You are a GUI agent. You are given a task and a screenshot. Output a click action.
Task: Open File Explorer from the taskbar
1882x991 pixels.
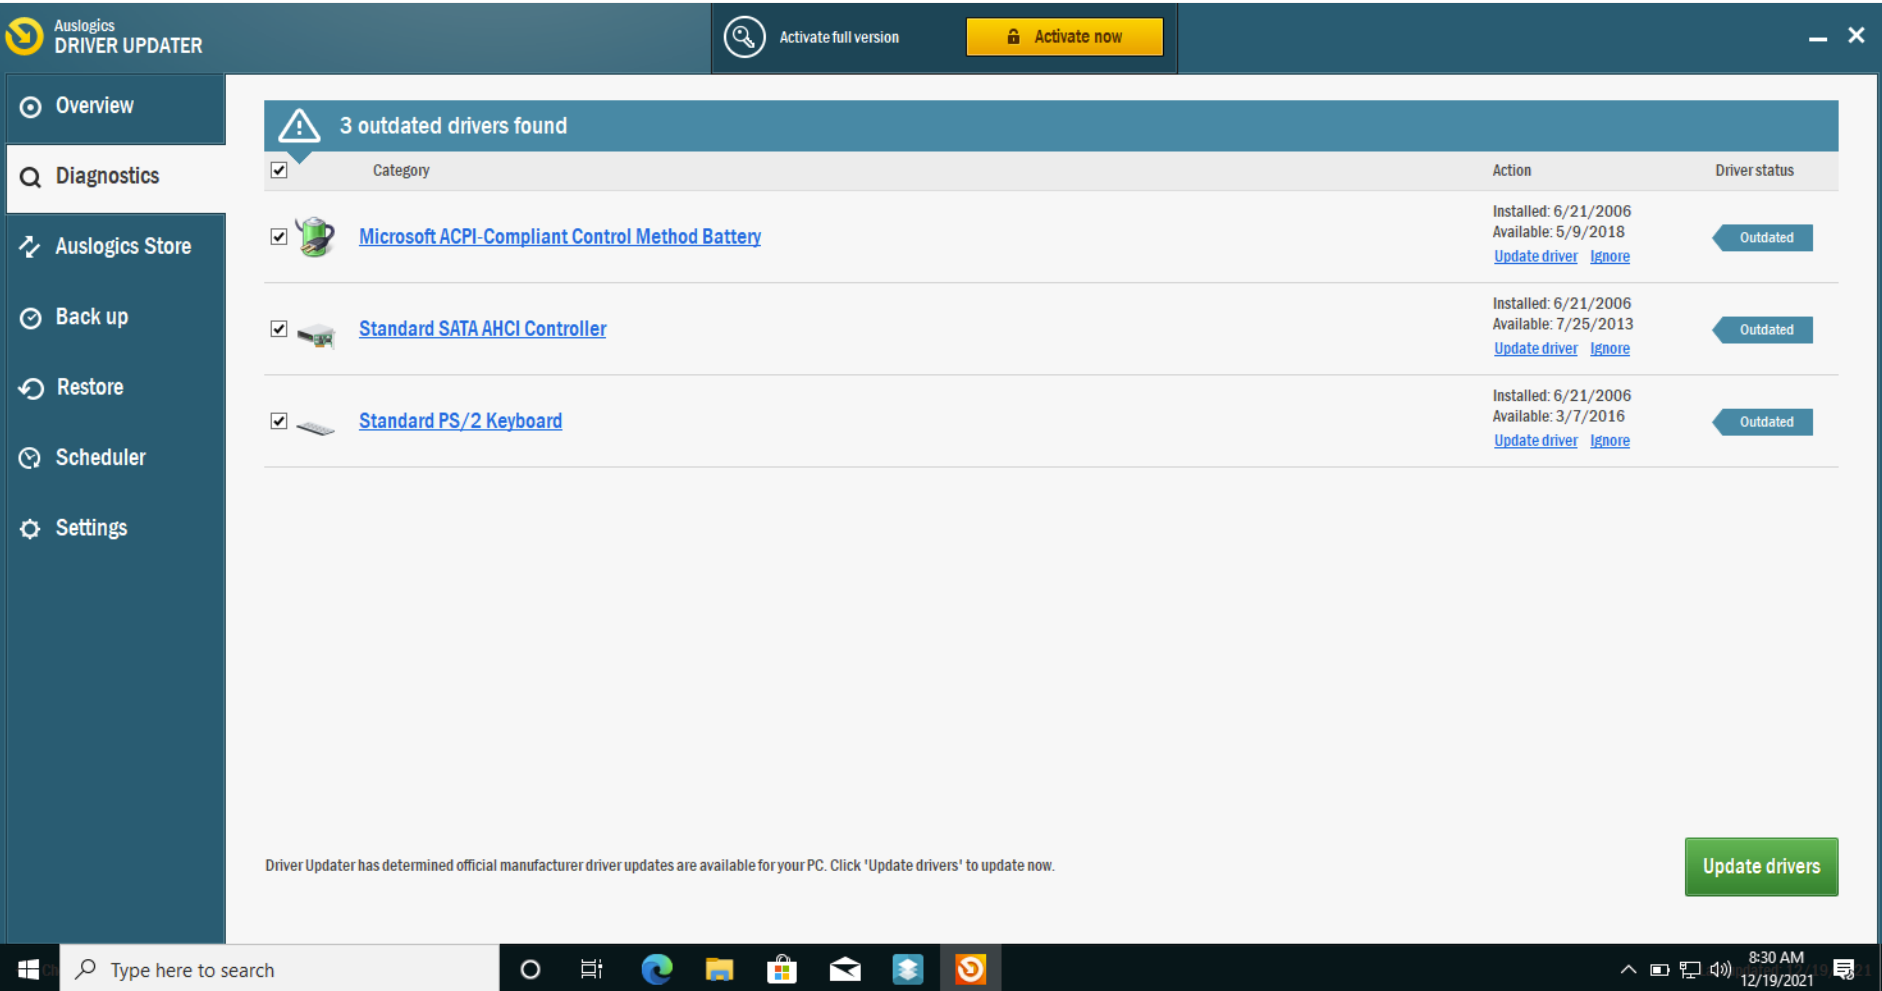click(x=719, y=969)
